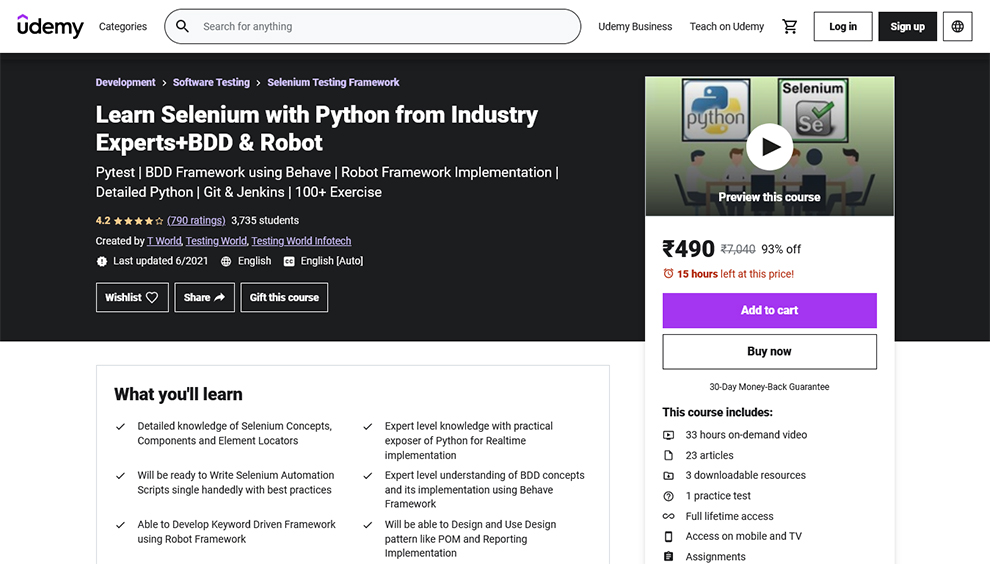
Task: Click the Sign up button
Action: coord(907,27)
